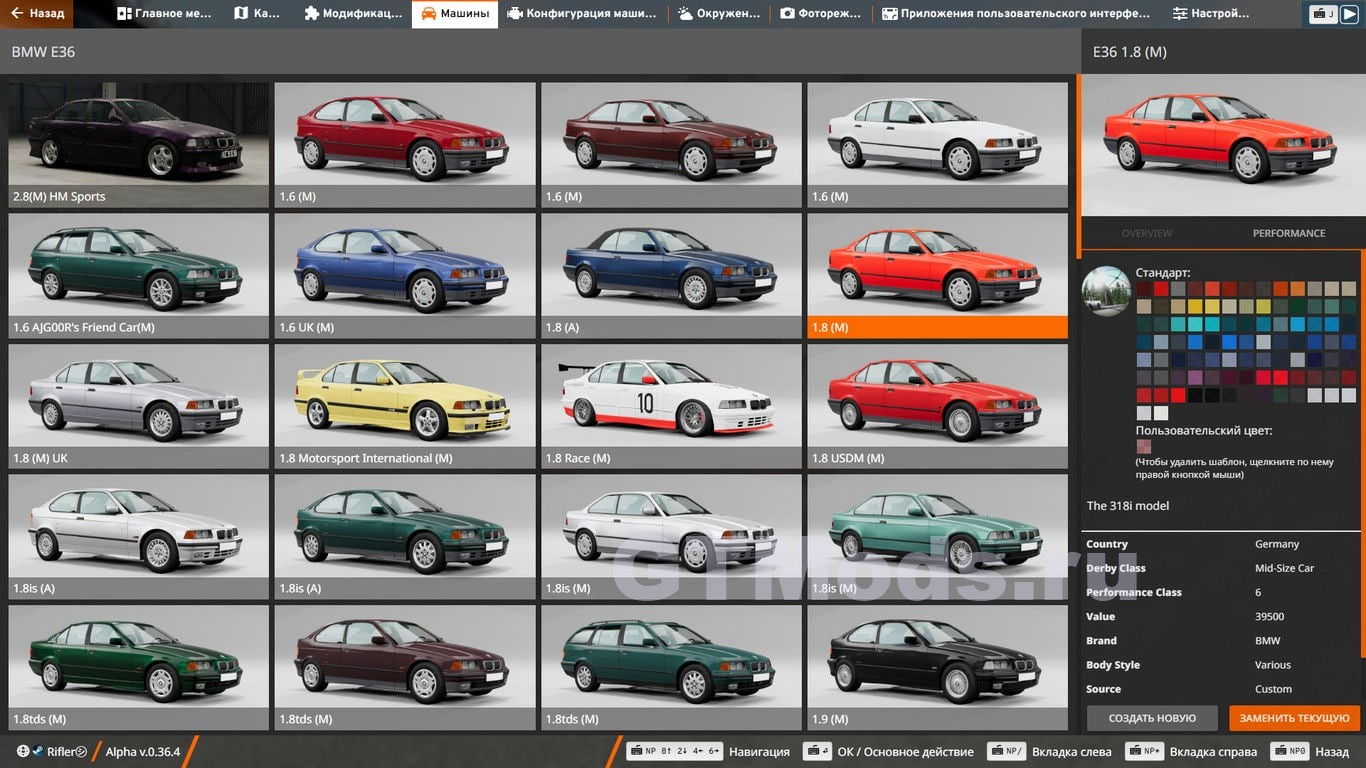
Task: Open the Карта tab with map icon
Action: (x=257, y=14)
